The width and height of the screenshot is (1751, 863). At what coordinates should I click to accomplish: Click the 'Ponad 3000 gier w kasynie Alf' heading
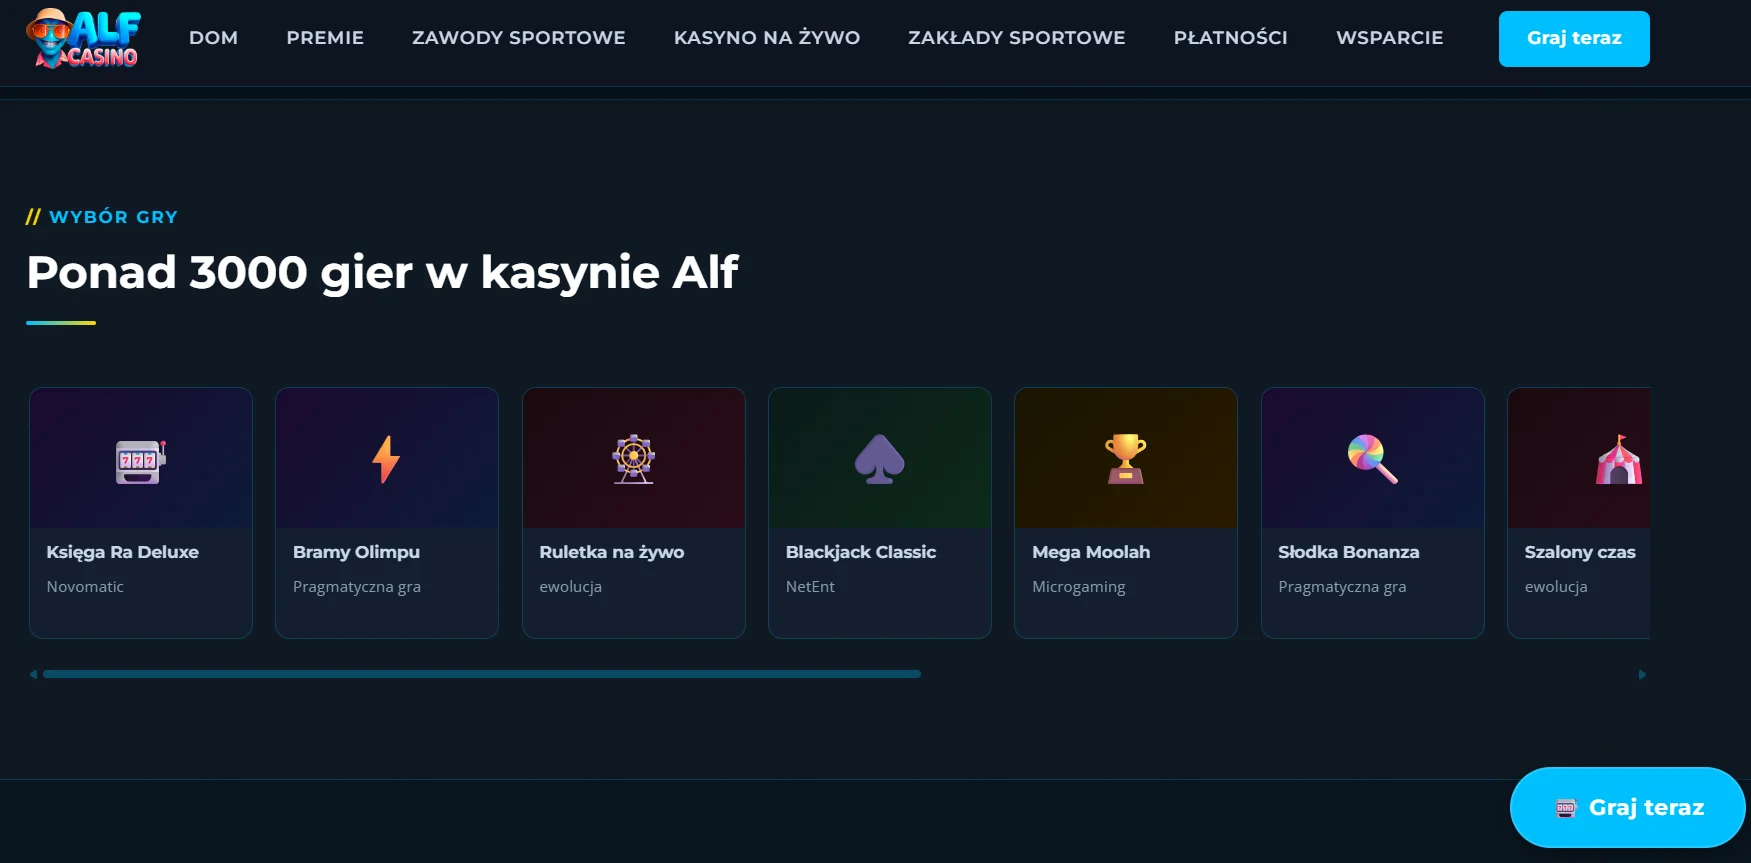coord(382,273)
